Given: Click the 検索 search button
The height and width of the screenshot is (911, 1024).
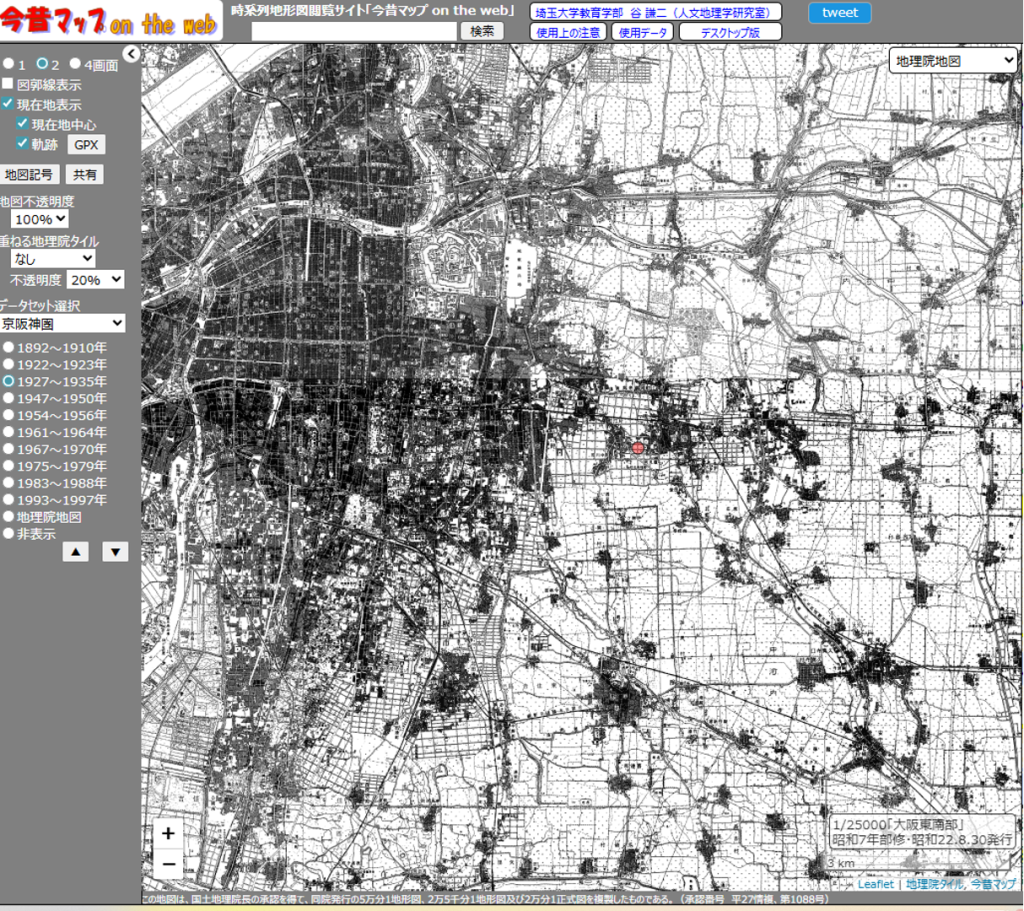Looking at the screenshot, I should click(482, 31).
